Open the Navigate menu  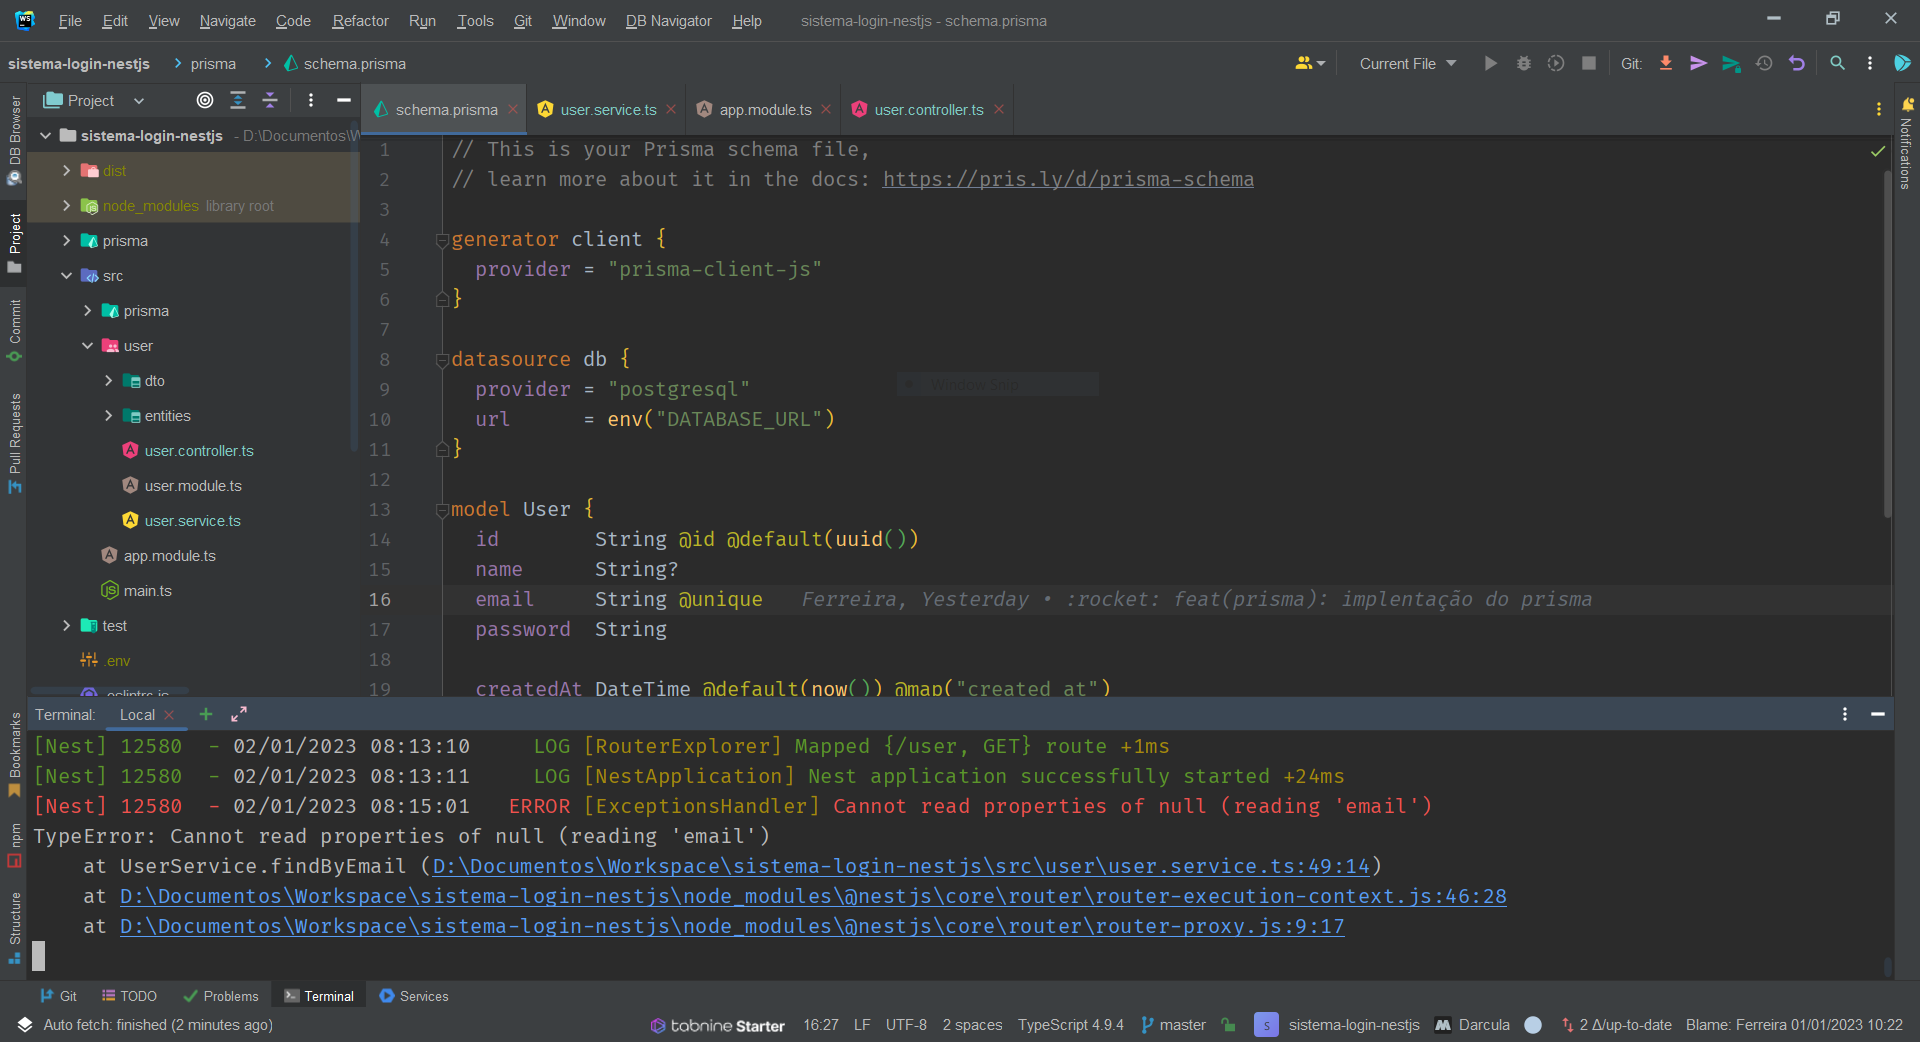point(227,20)
